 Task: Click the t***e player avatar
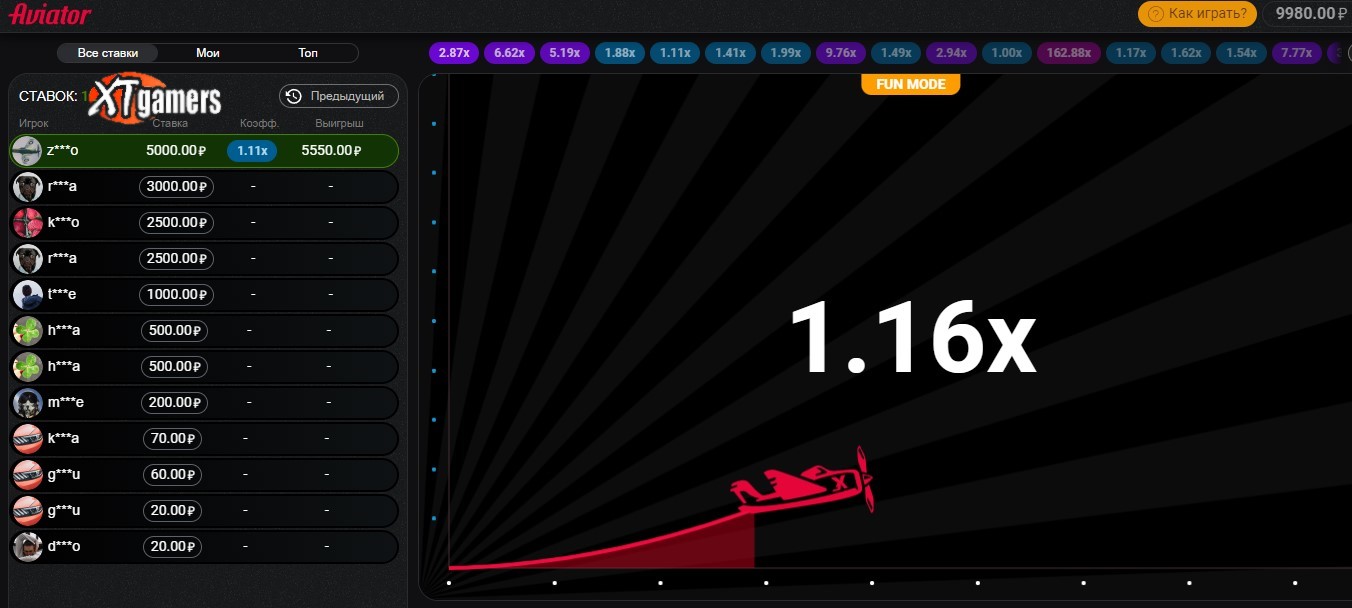(27, 294)
